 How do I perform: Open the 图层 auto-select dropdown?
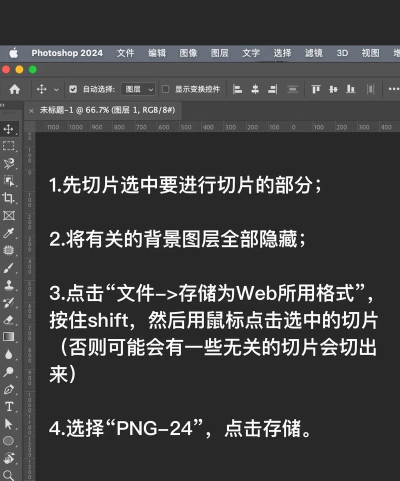138,89
